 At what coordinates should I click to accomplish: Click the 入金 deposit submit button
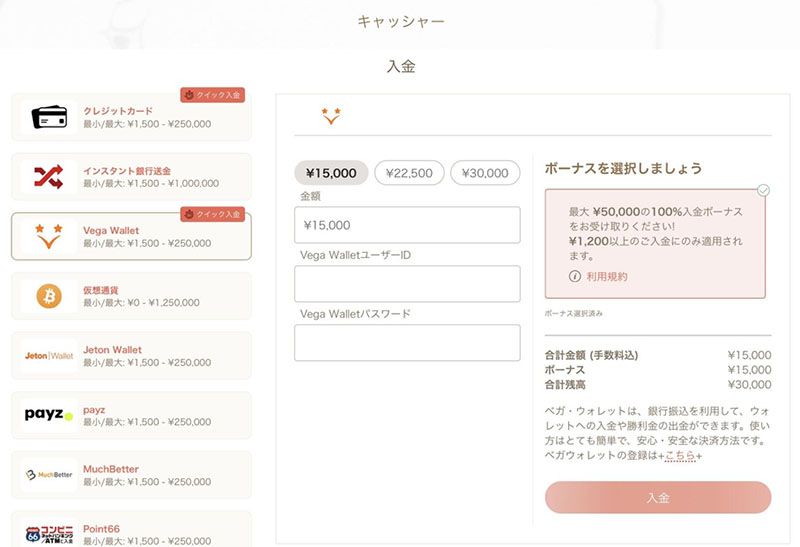658,498
